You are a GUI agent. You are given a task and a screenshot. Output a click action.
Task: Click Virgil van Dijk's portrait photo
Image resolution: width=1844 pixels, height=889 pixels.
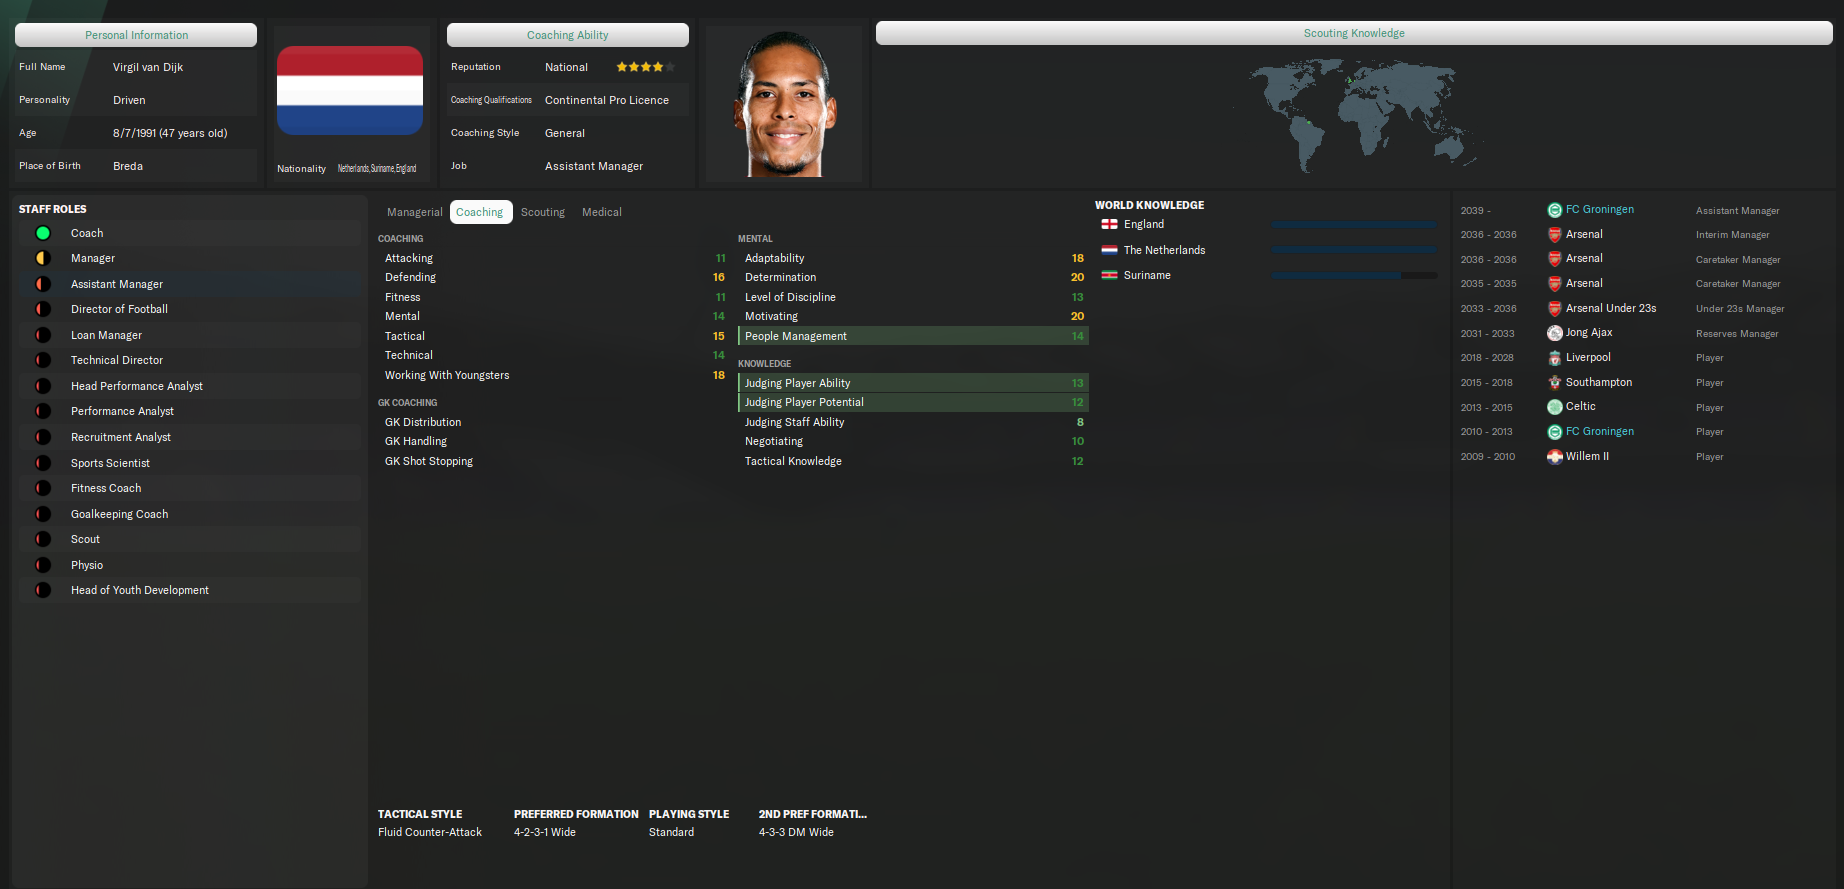tap(784, 104)
